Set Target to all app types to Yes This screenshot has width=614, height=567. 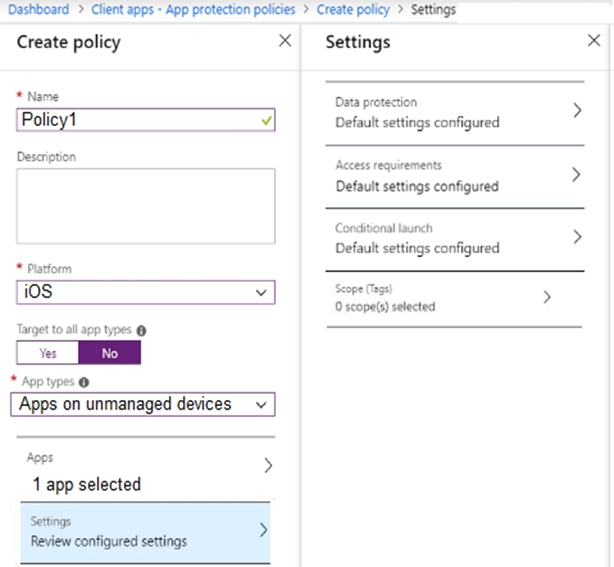48,353
